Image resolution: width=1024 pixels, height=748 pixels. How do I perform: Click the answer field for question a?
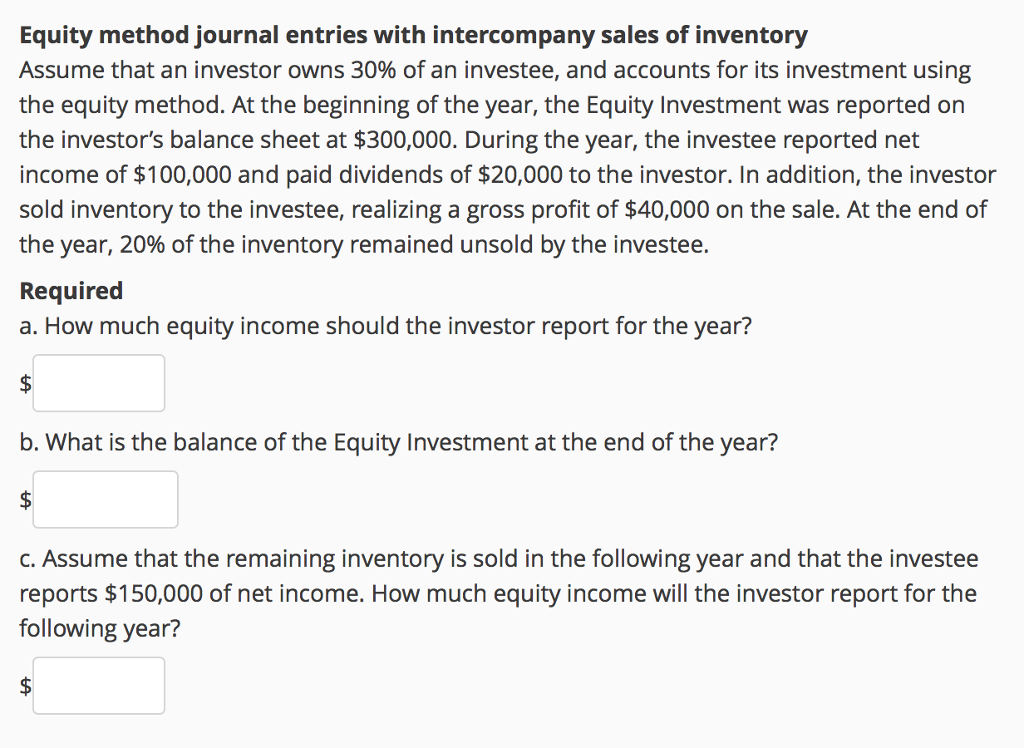pyautogui.click(x=98, y=383)
